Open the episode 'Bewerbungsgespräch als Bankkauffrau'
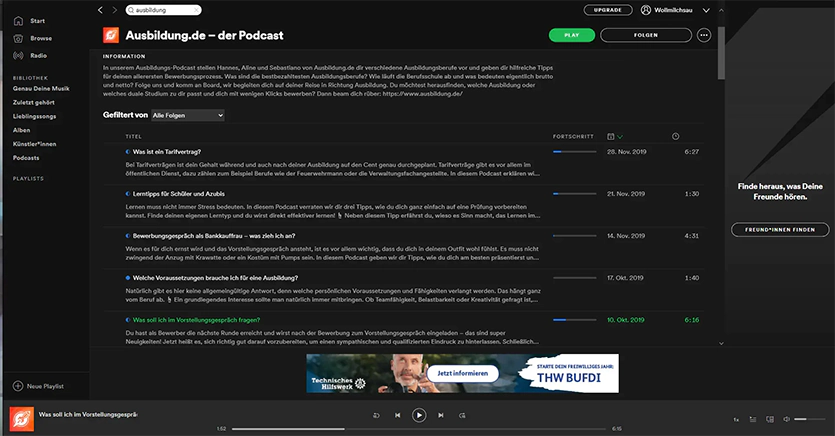The width and height of the screenshot is (835, 436). pyautogui.click(x=214, y=236)
